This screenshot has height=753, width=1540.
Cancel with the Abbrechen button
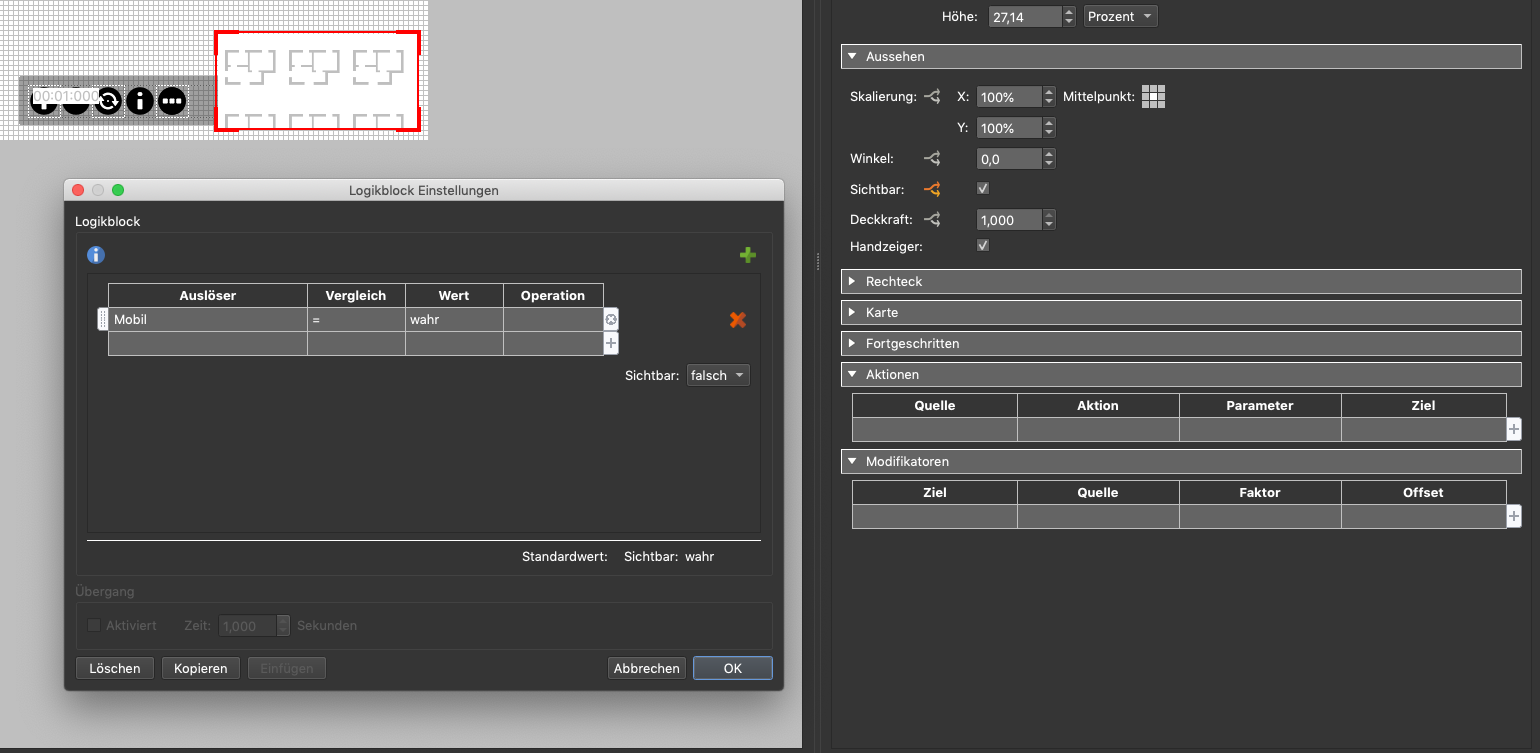tap(647, 668)
